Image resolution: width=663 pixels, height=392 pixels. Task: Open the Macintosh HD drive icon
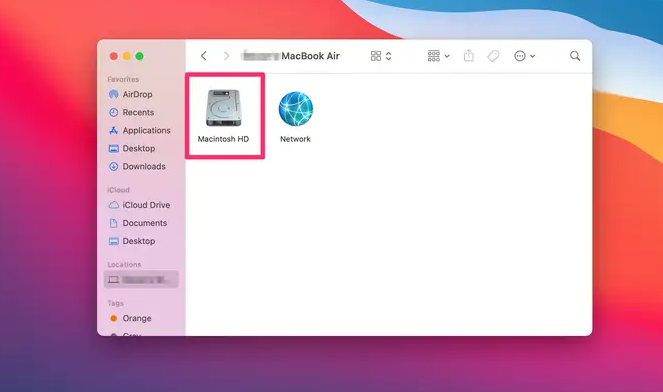tap(224, 108)
